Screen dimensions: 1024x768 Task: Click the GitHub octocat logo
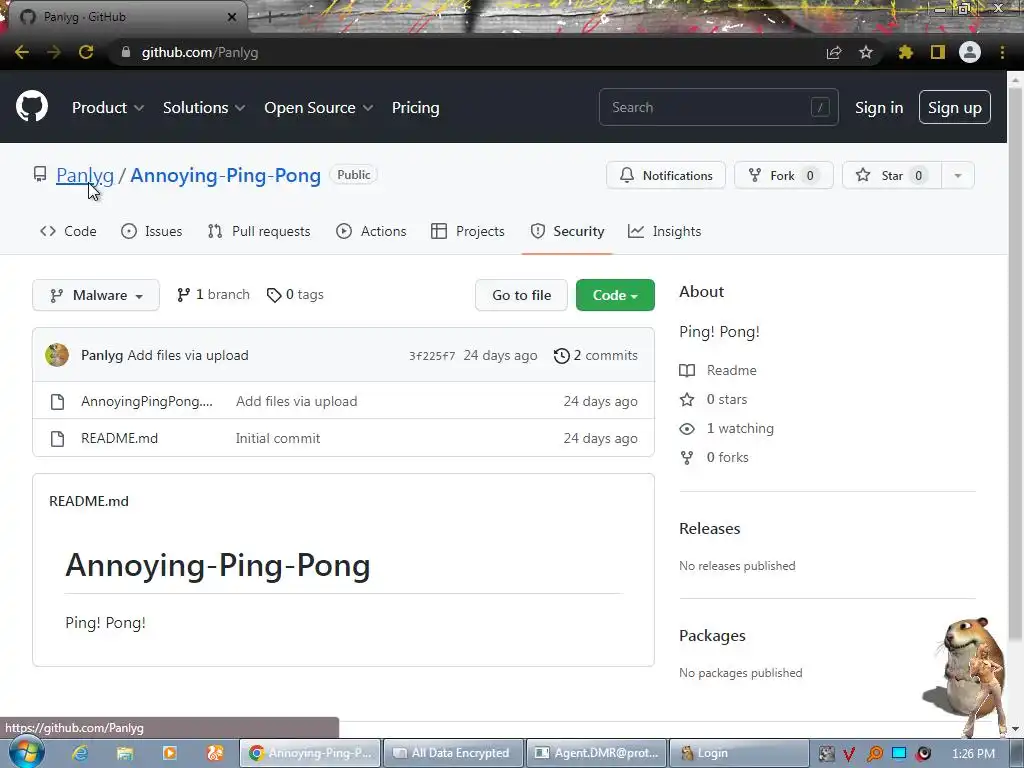(x=32, y=106)
